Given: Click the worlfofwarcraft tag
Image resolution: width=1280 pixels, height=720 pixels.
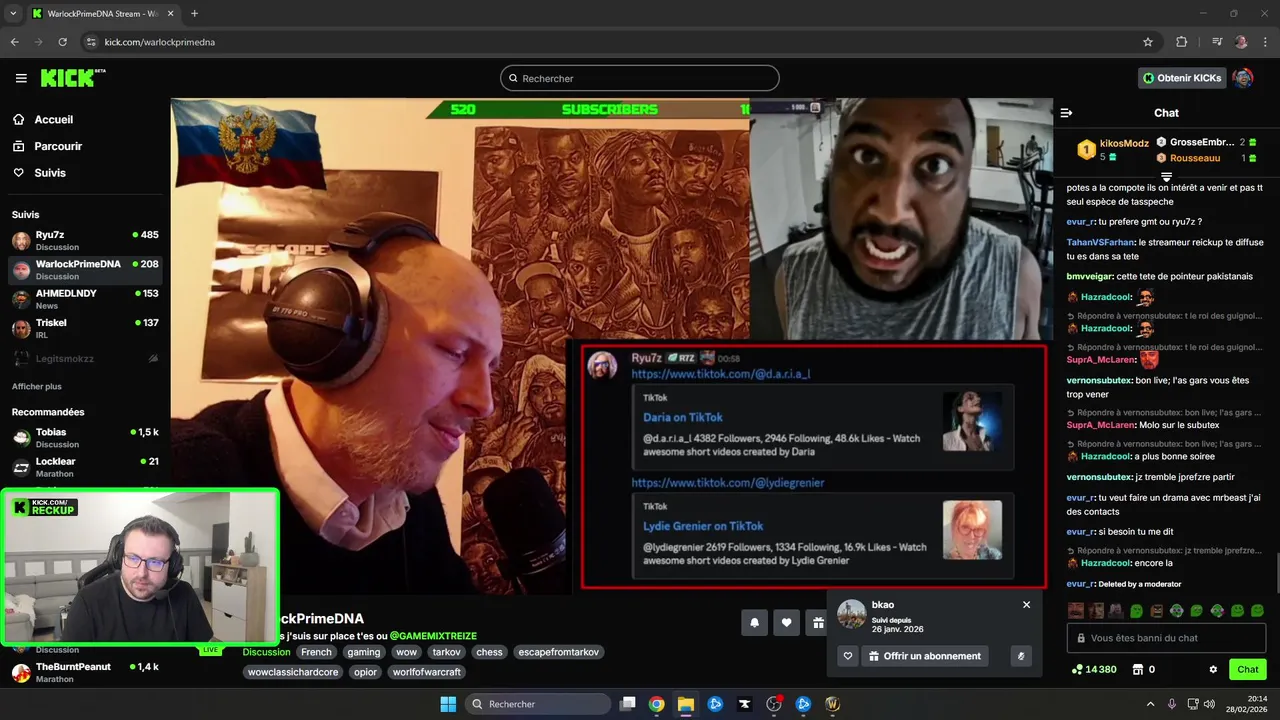Looking at the screenshot, I should (427, 672).
